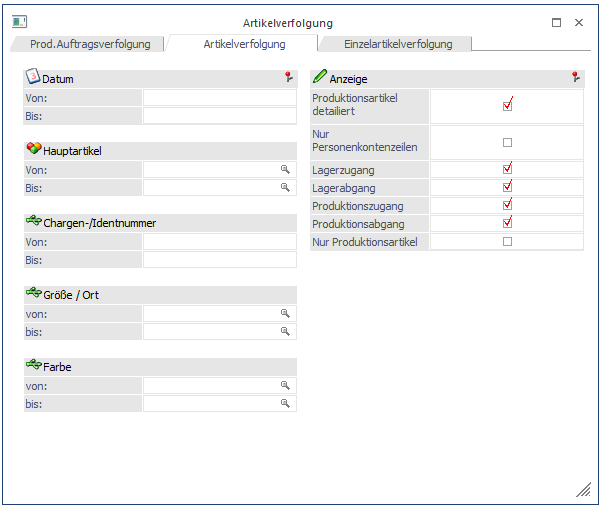
Task: Click the Datum Von input field
Action: click(219, 98)
